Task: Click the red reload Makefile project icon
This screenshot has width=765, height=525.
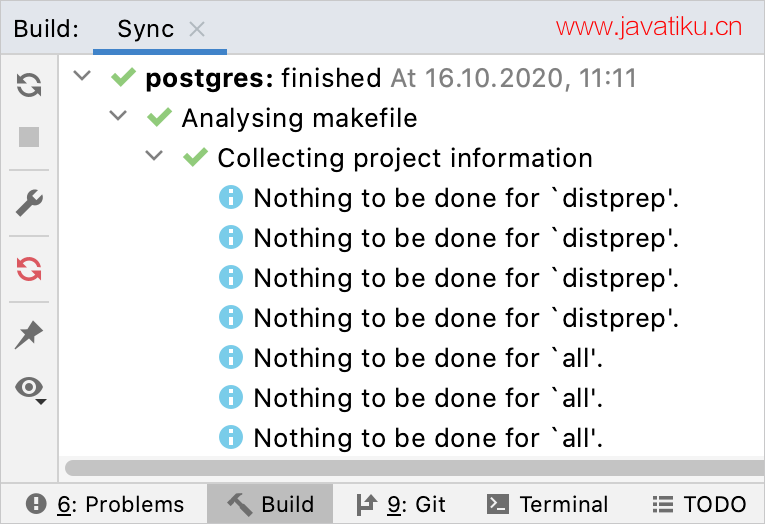Action: click(x=29, y=269)
